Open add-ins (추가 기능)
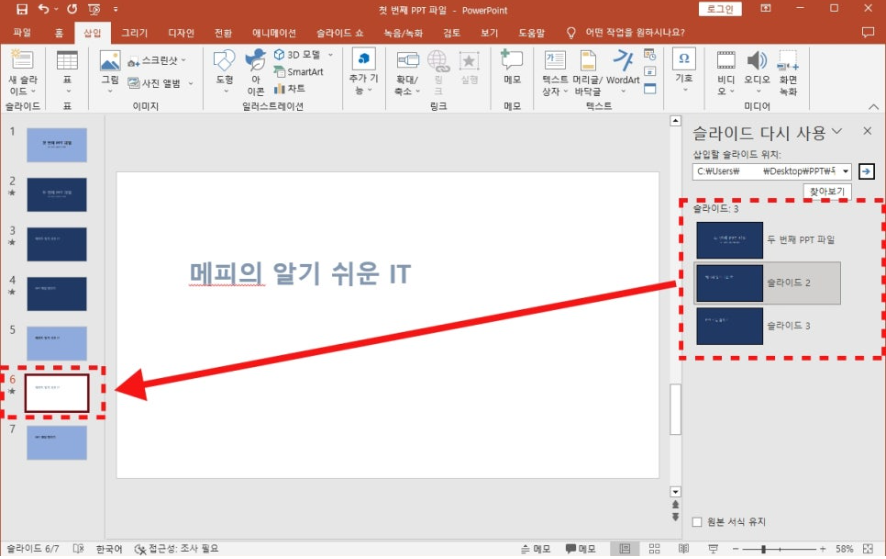Viewport: 886px width, 559px height. click(363, 72)
